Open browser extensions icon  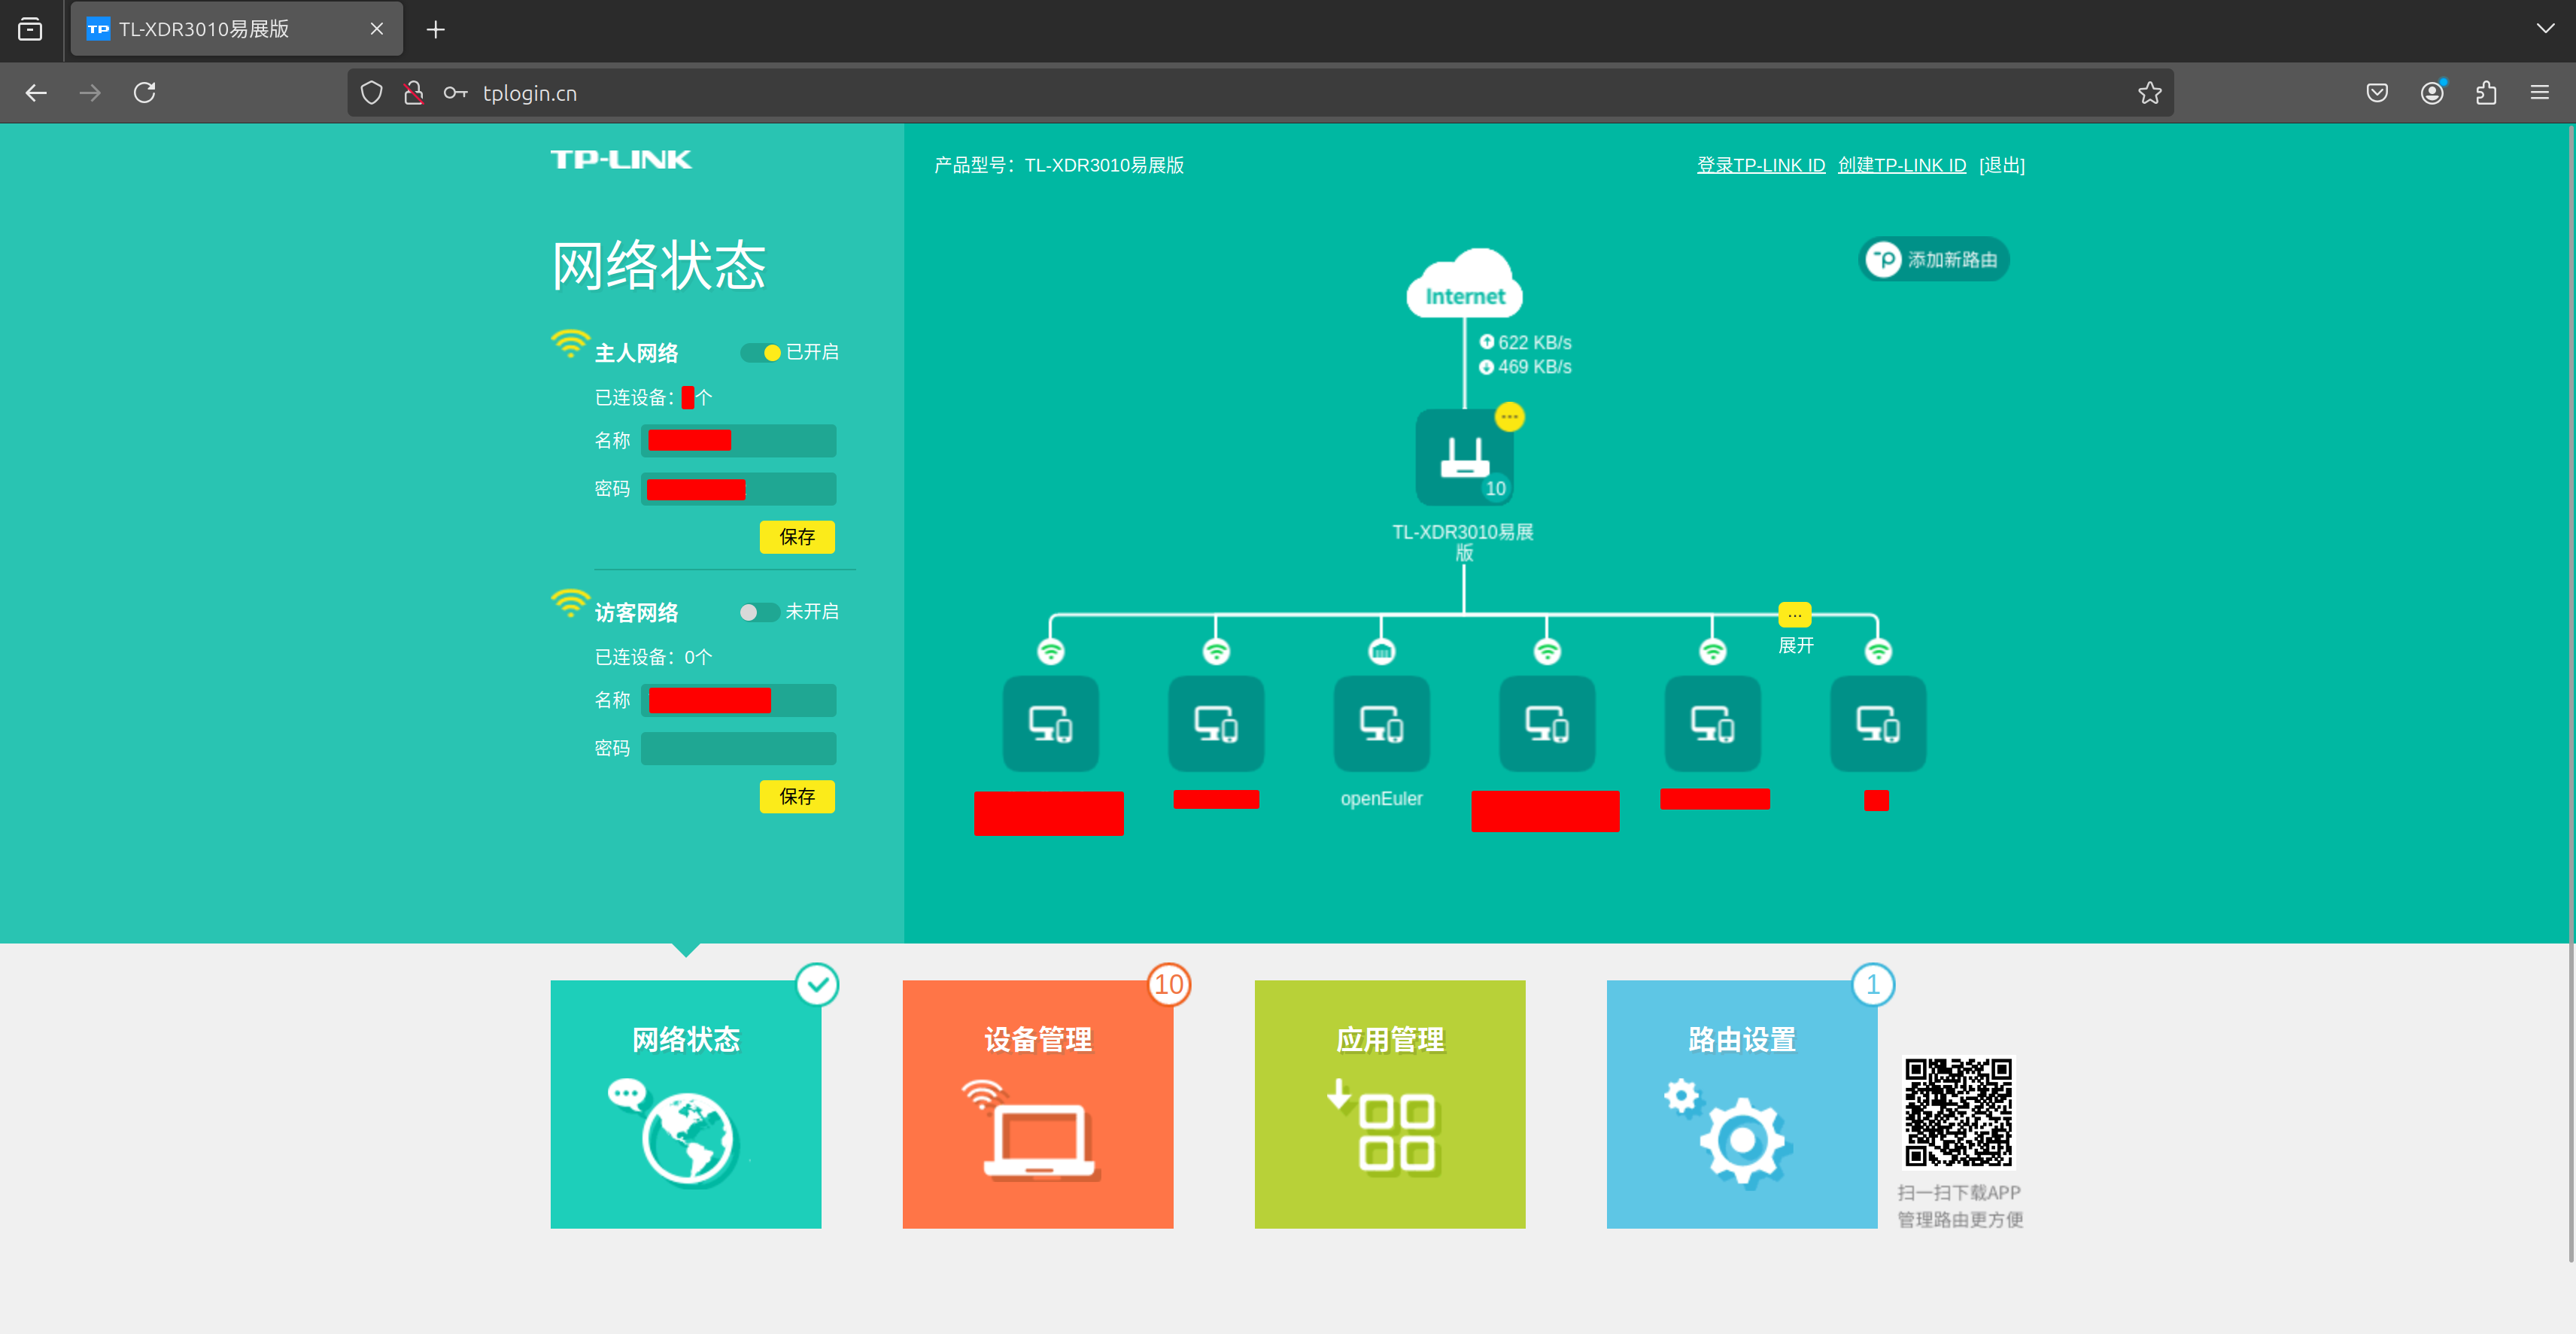coord(2486,93)
